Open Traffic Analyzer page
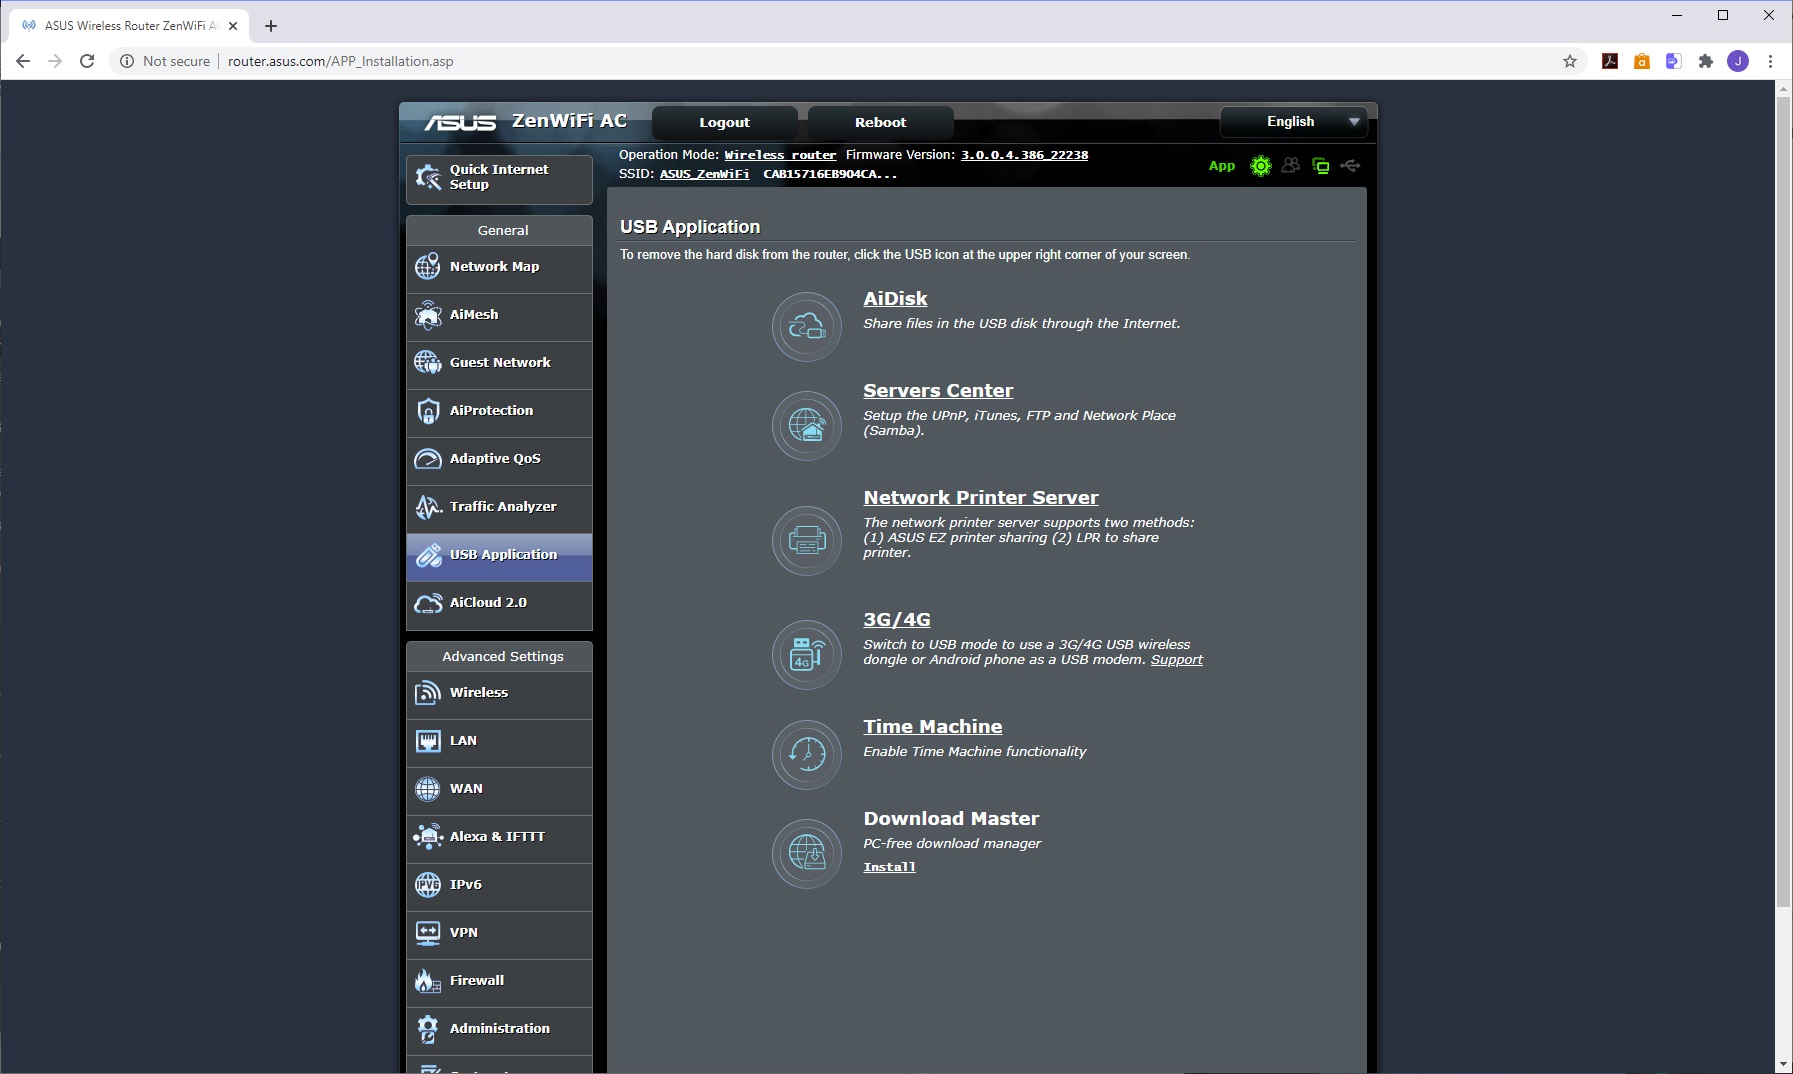This screenshot has width=1793, height=1074. 499,507
